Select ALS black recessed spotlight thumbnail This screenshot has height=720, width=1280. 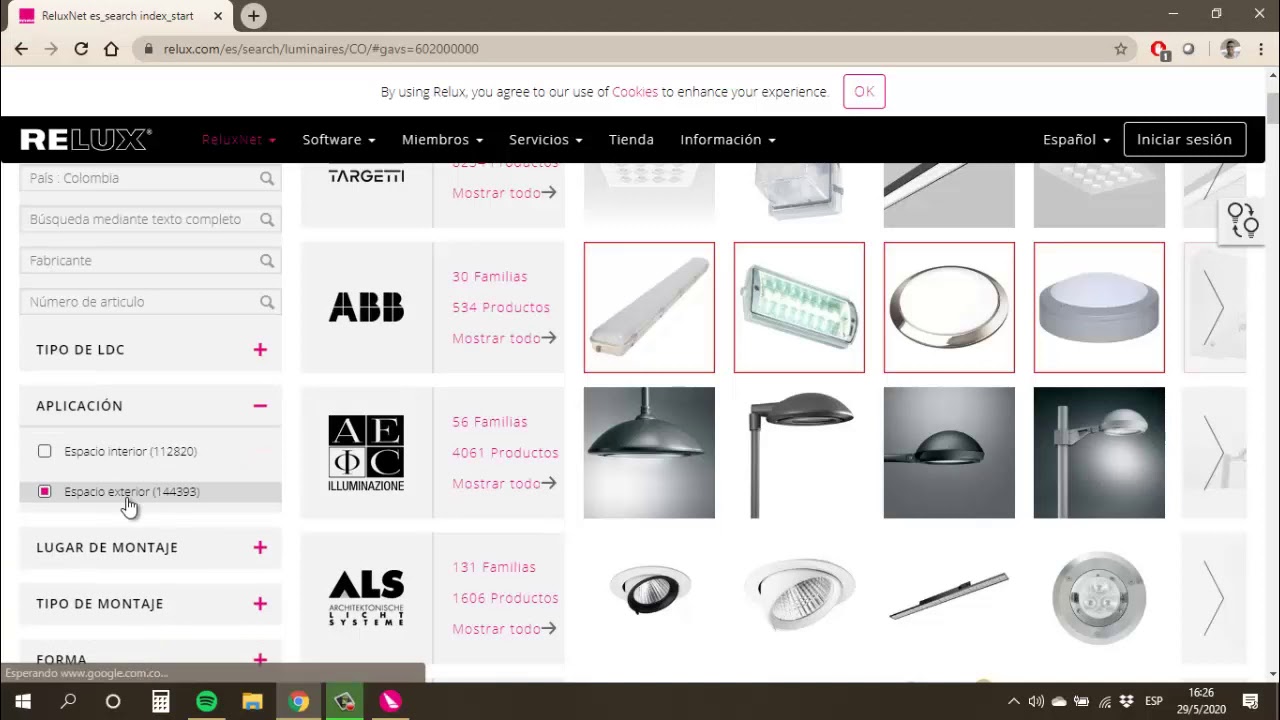click(x=649, y=598)
